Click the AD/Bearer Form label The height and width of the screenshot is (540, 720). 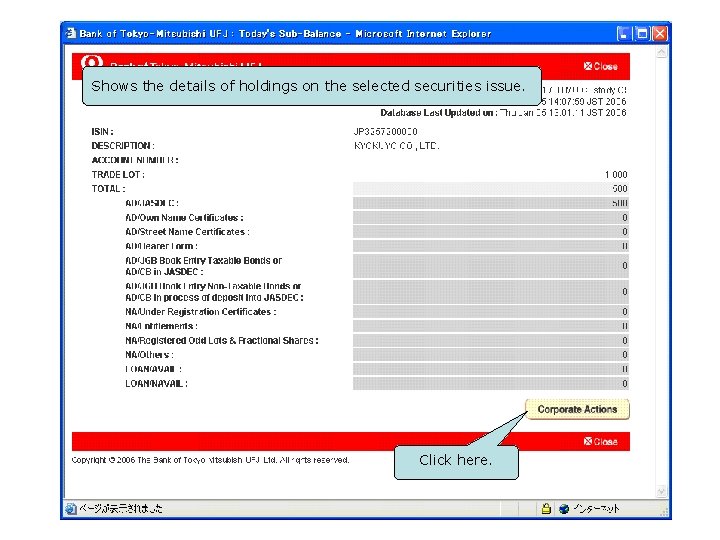coord(162,246)
